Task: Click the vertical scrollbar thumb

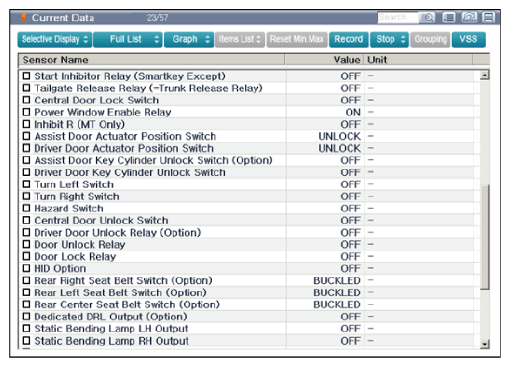Action: click(x=485, y=237)
